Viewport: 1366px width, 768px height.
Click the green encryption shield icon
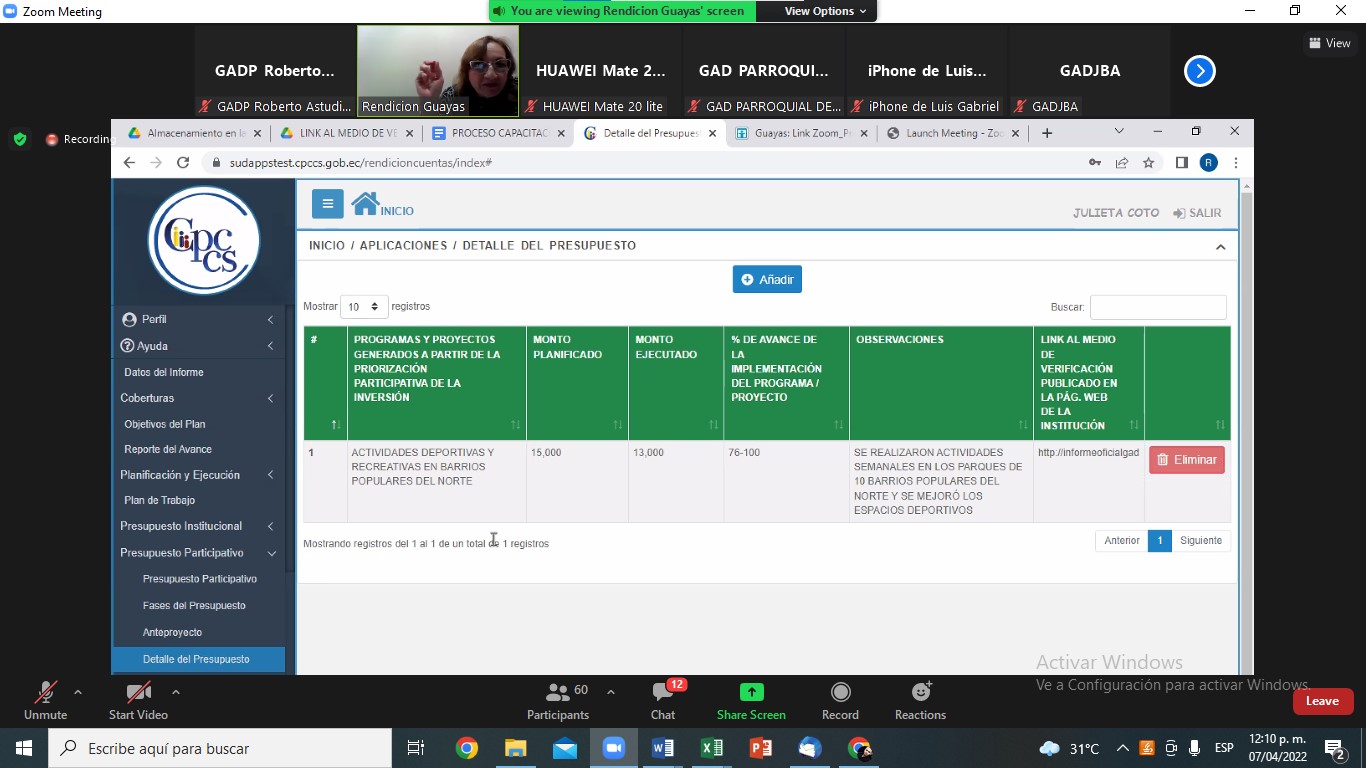20,139
